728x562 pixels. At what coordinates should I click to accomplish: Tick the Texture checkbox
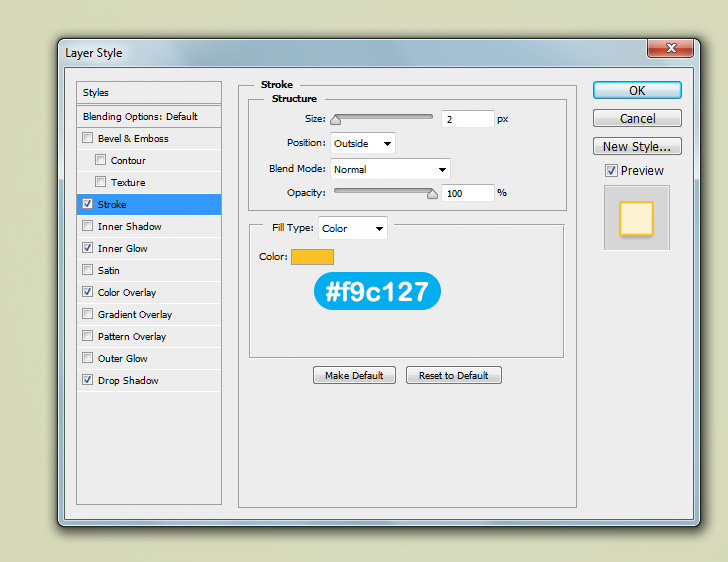pyautogui.click(x=100, y=182)
